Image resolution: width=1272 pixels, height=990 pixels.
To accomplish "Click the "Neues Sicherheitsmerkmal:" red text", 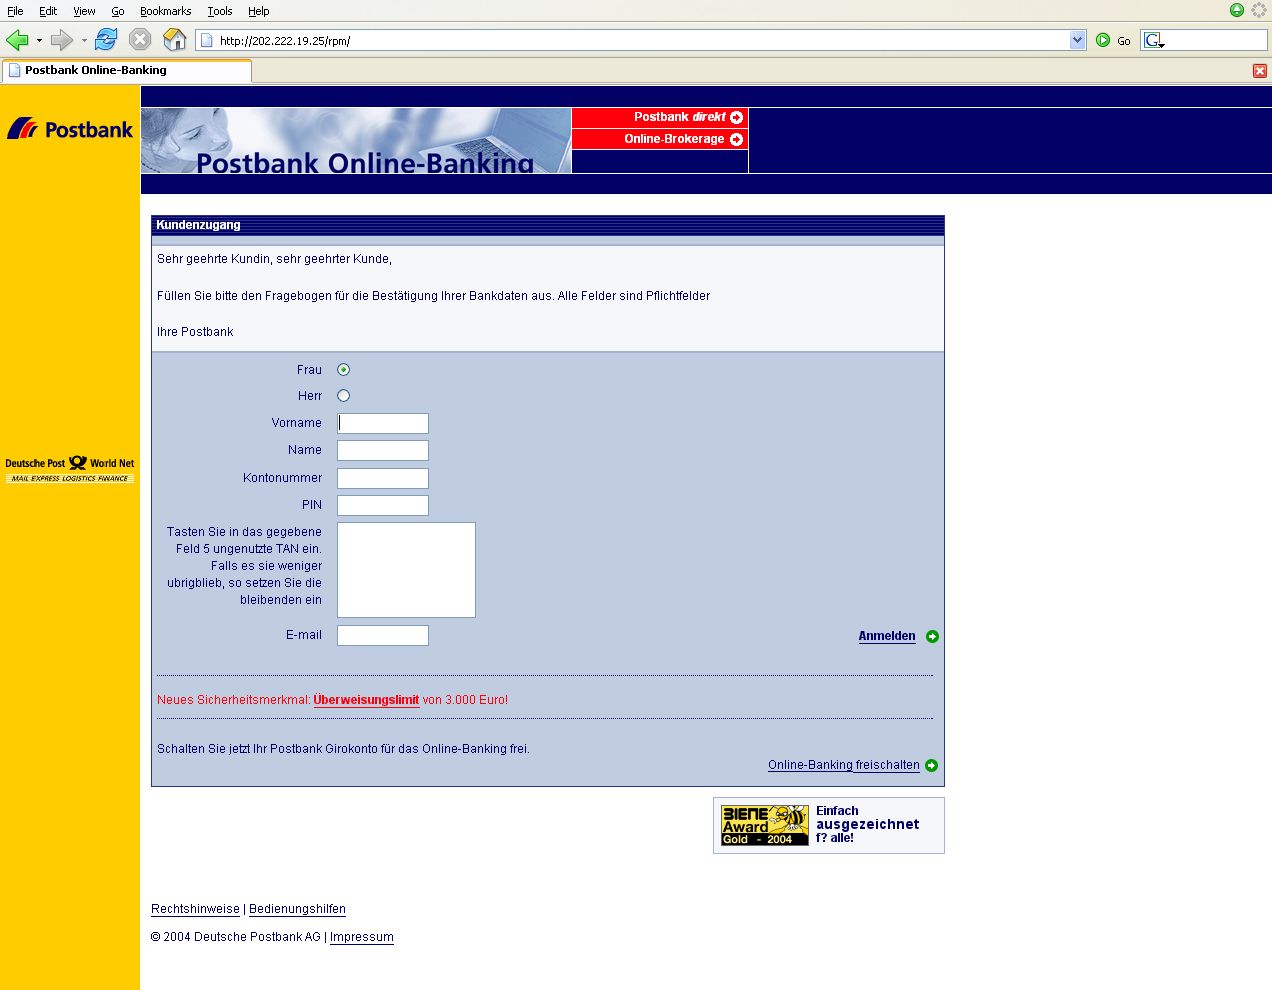I will [233, 700].
